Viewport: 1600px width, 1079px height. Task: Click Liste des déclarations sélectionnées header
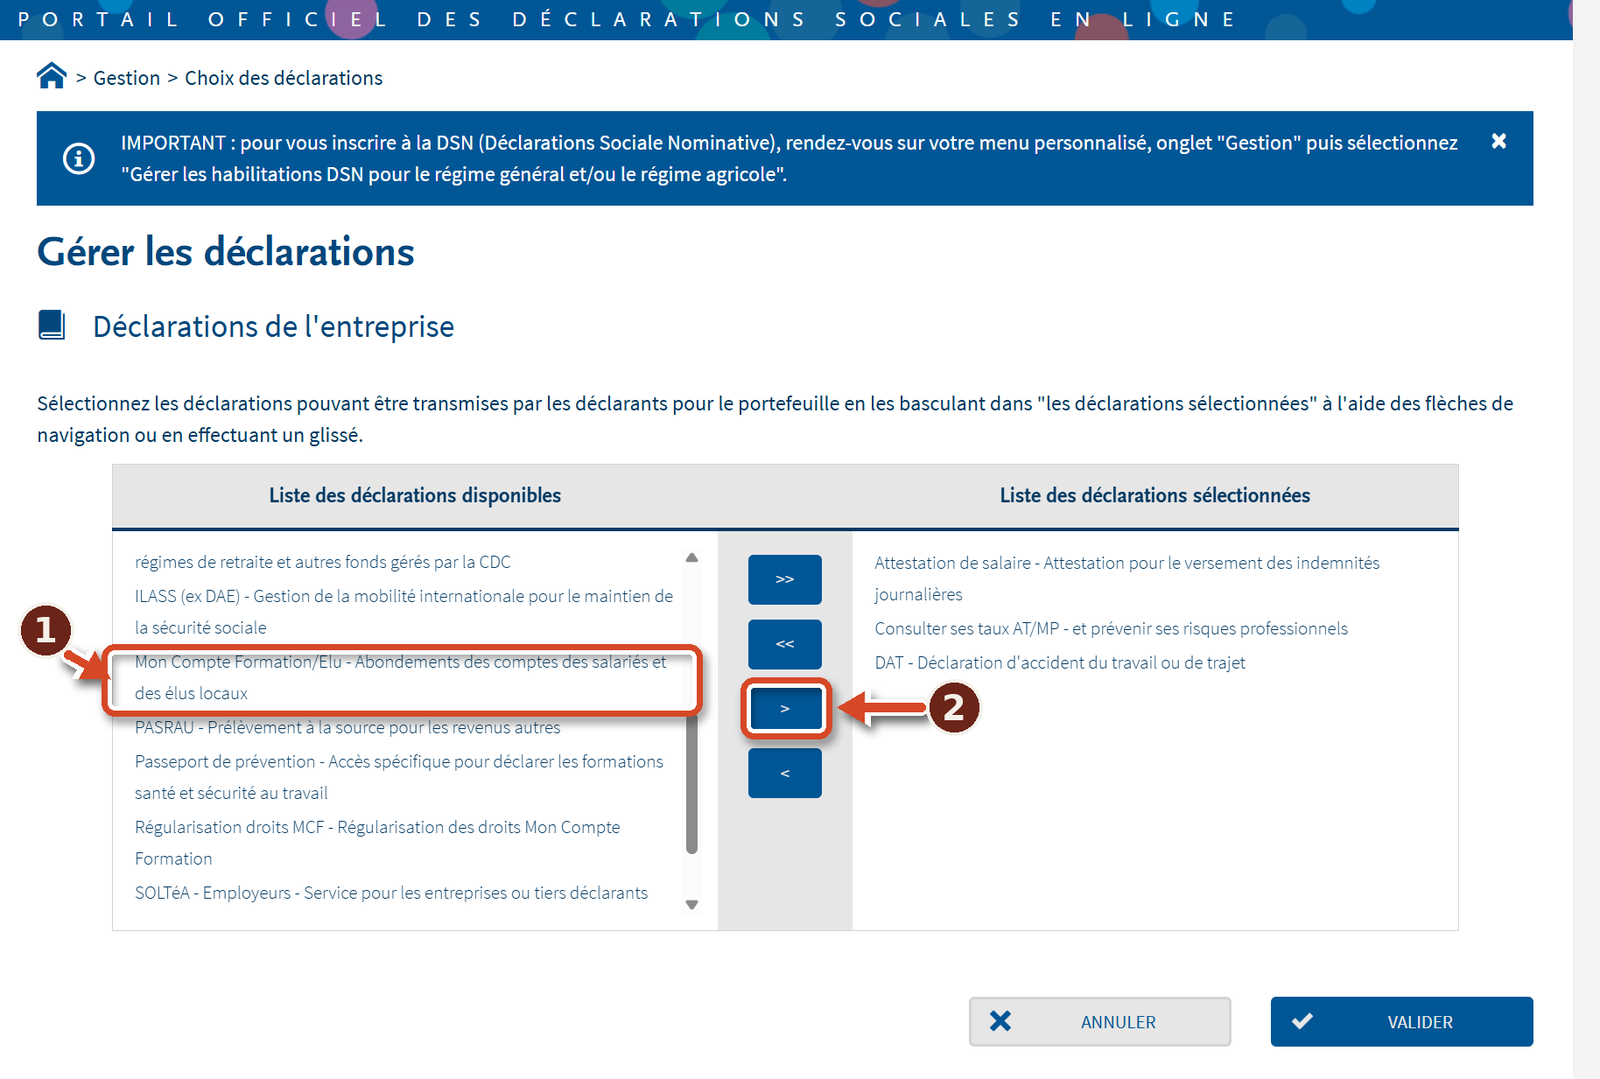coord(1155,495)
